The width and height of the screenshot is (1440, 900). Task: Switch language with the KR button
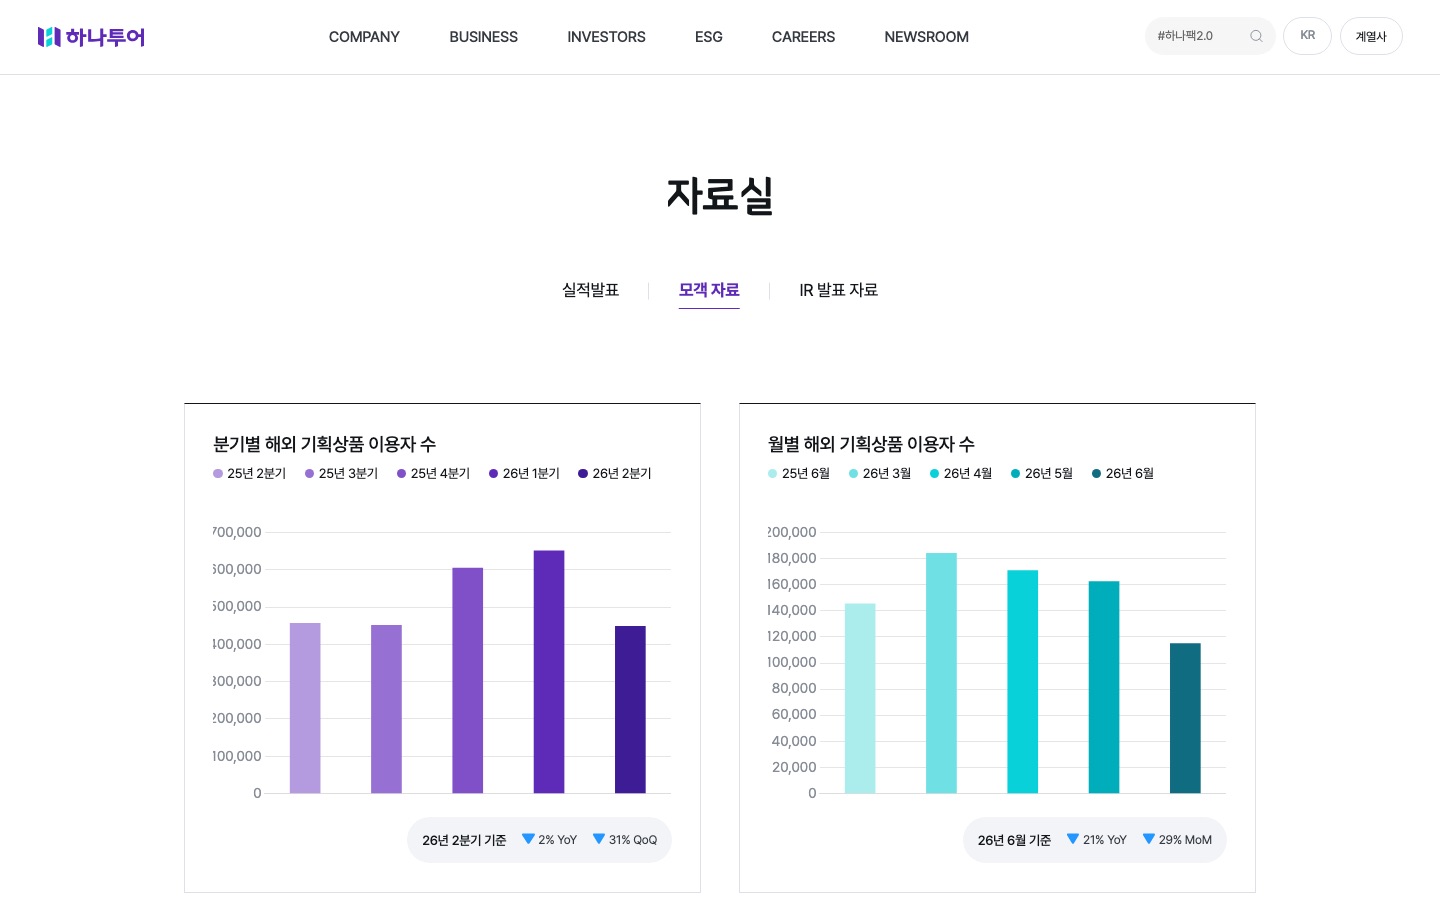click(1307, 36)
